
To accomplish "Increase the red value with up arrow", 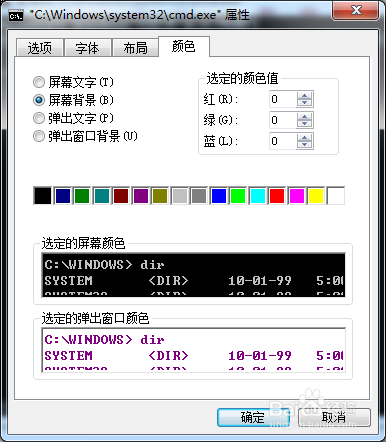I will coord(304,95).
